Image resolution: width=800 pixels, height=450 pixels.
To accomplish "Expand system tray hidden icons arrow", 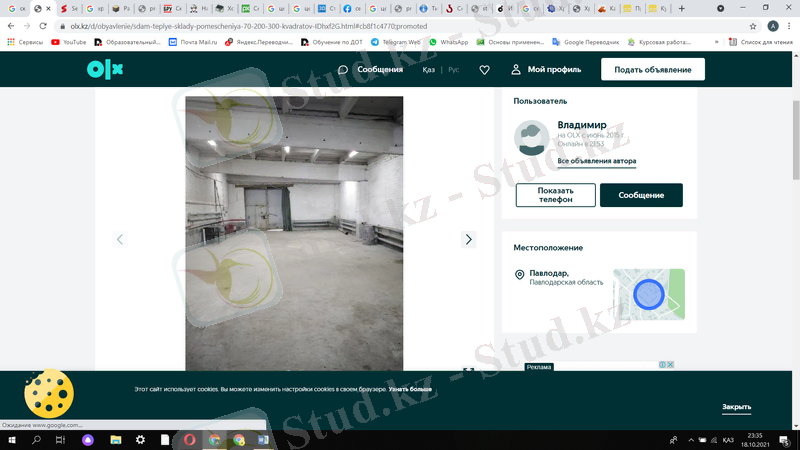I will (x=671, y=440).
